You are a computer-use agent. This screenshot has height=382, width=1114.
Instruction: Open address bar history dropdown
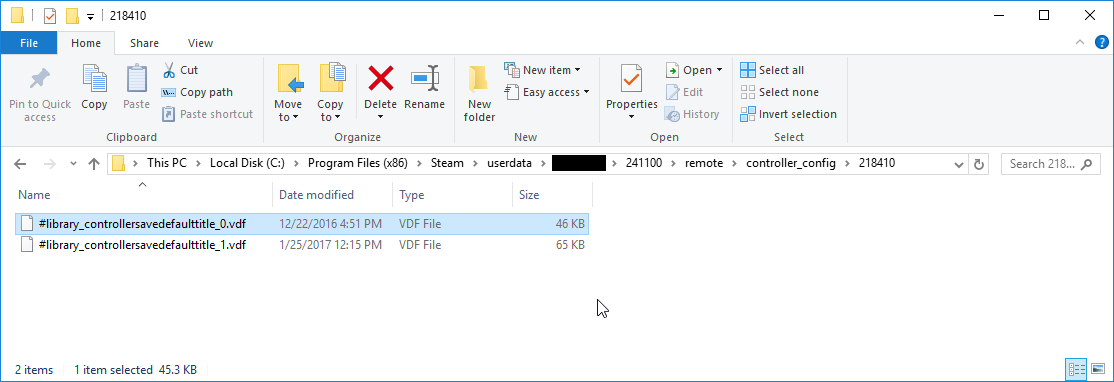(x=960, y=164)
